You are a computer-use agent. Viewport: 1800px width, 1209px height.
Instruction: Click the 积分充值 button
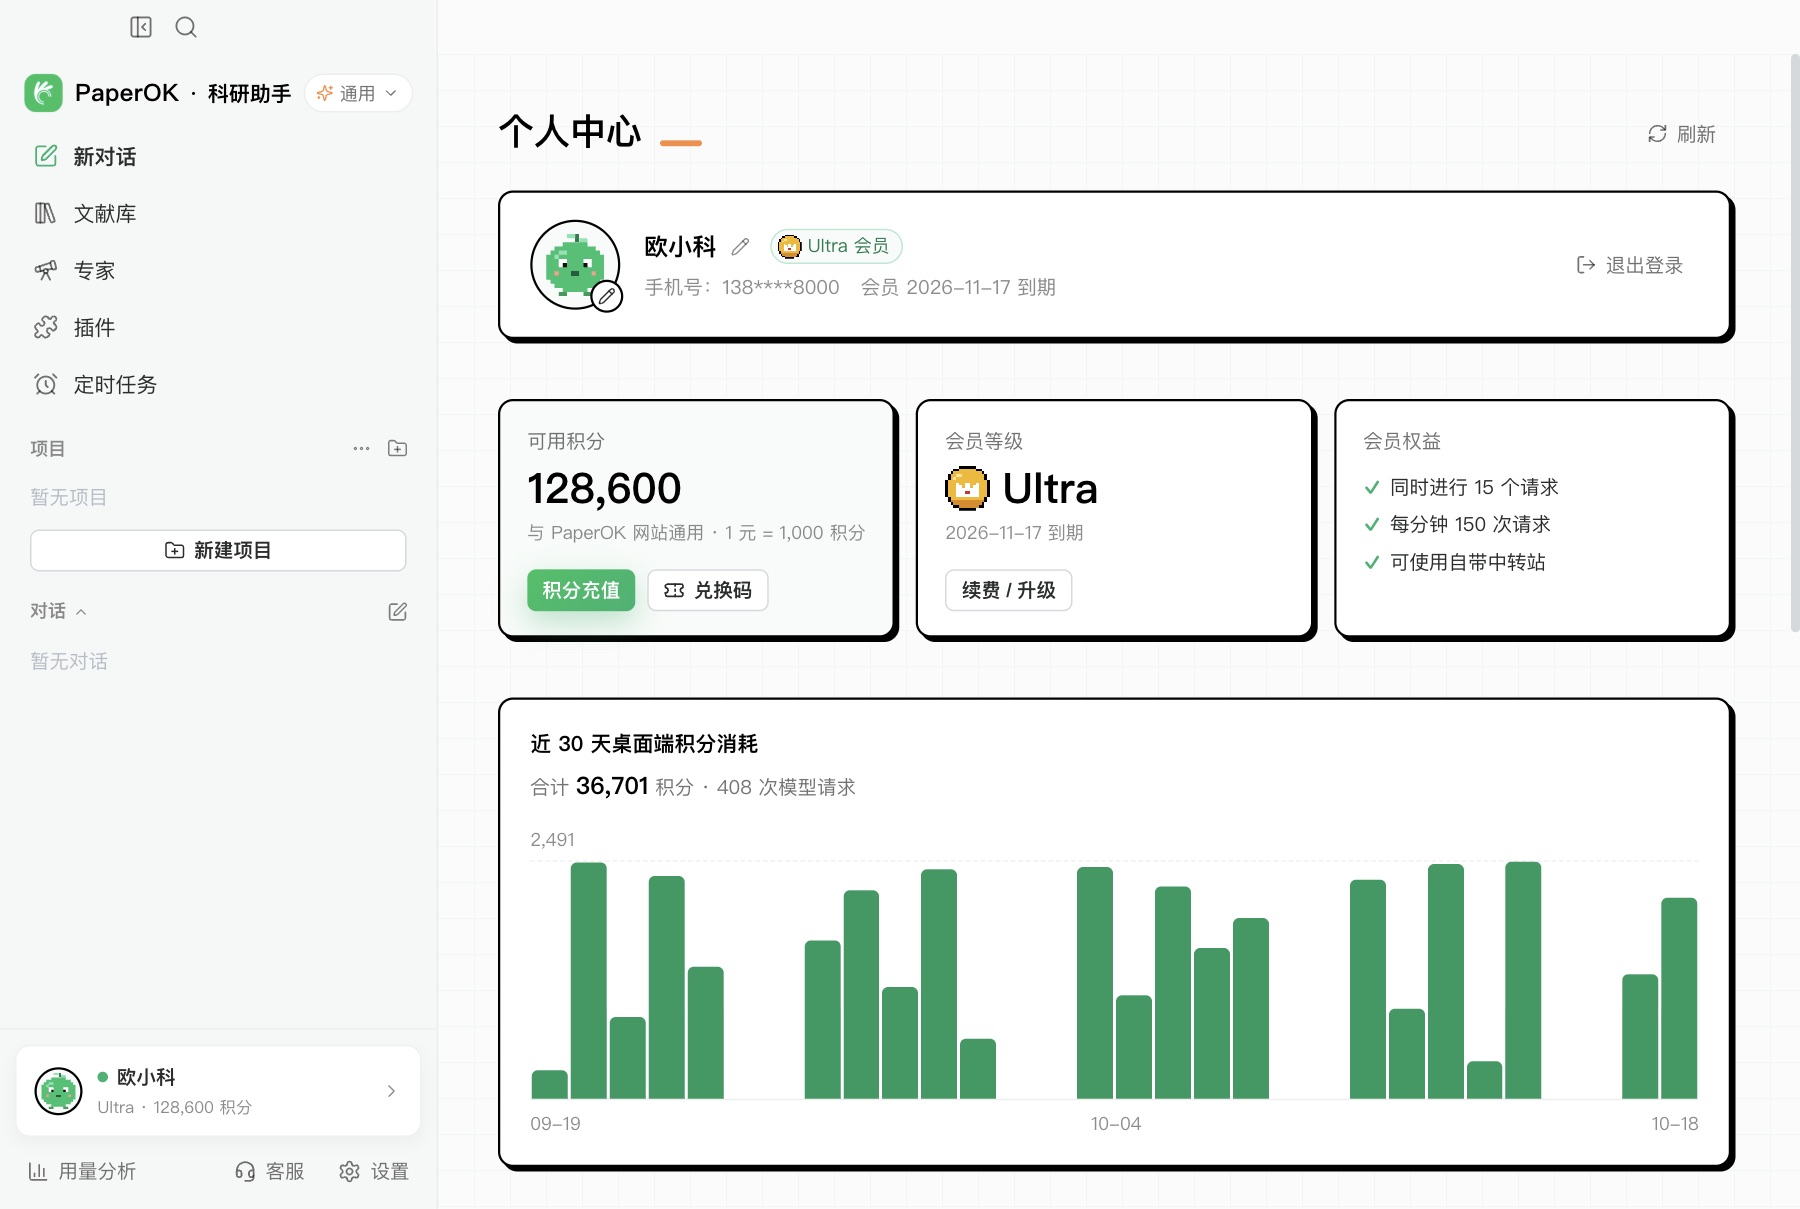tap(581, 590)
